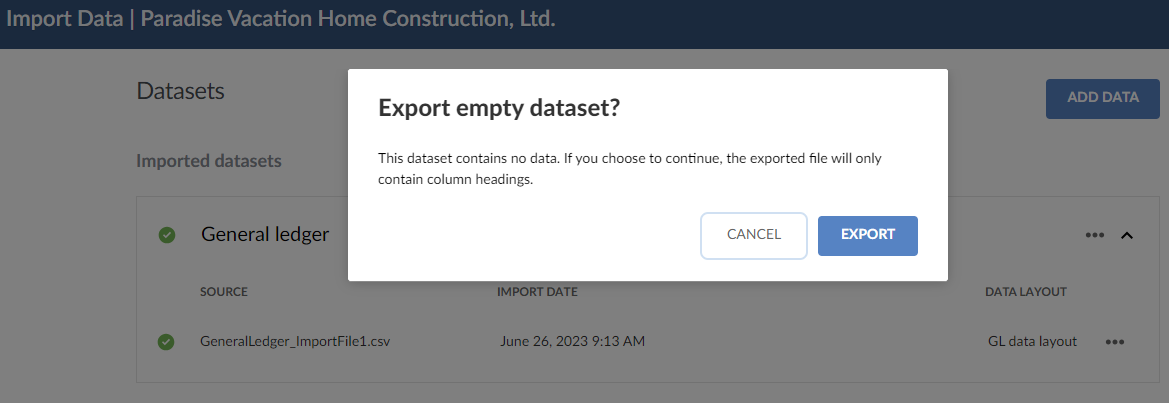Open the General ledger more options ellipsis
1169x403 pixels.
click(1095, 236)
